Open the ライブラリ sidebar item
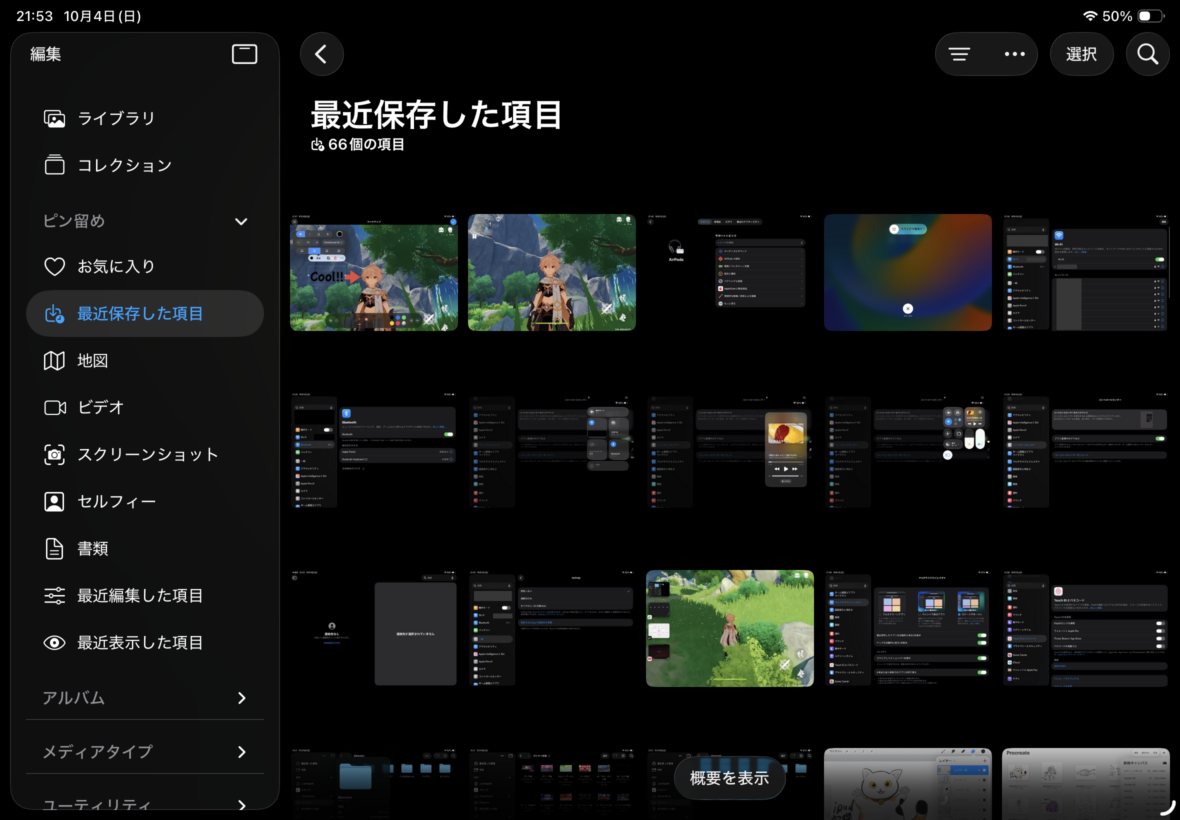 pyautogui.click(x=144, y=118)
